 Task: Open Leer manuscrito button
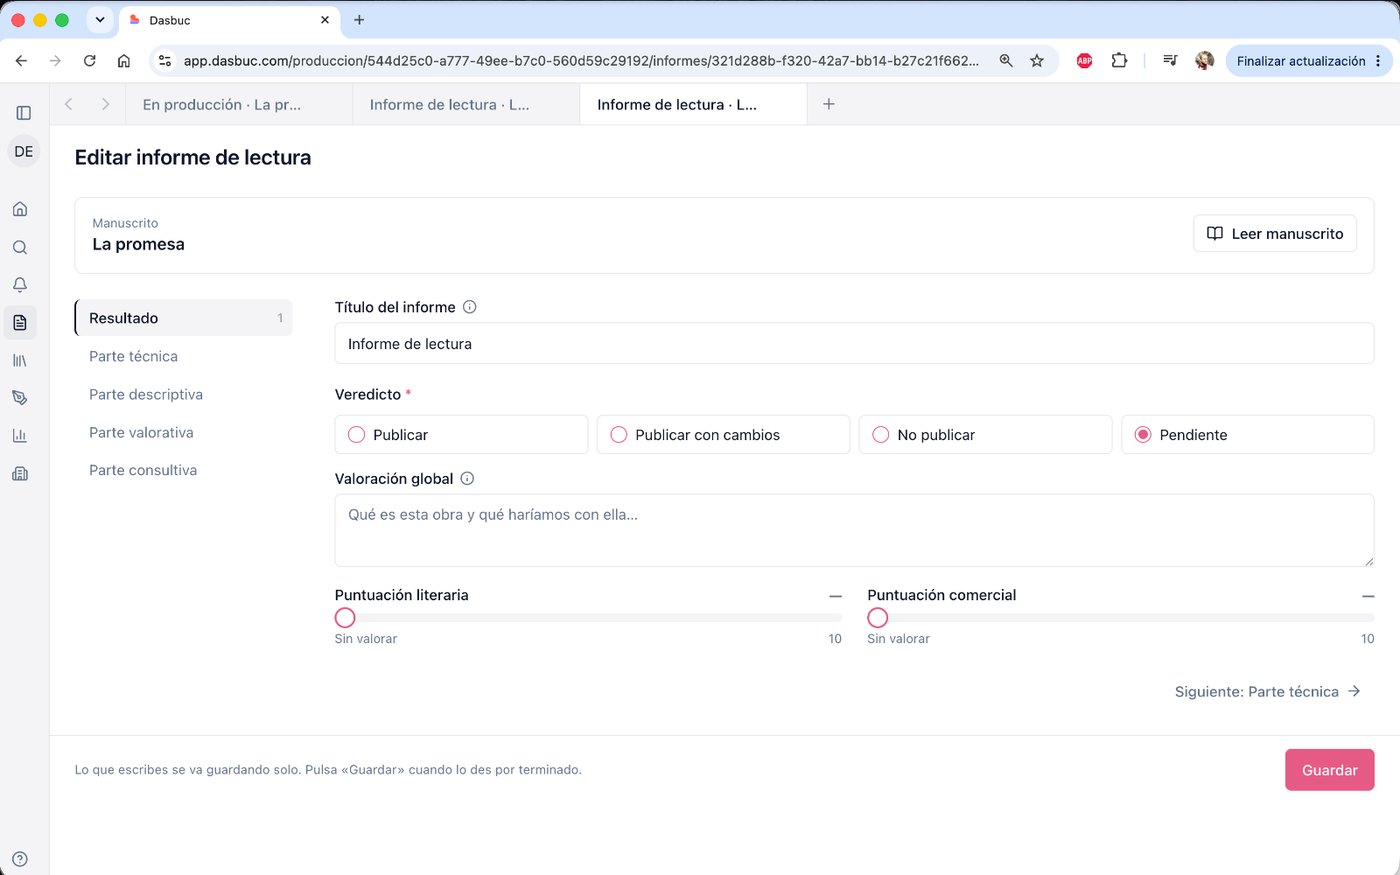(x=1275, y=233)
